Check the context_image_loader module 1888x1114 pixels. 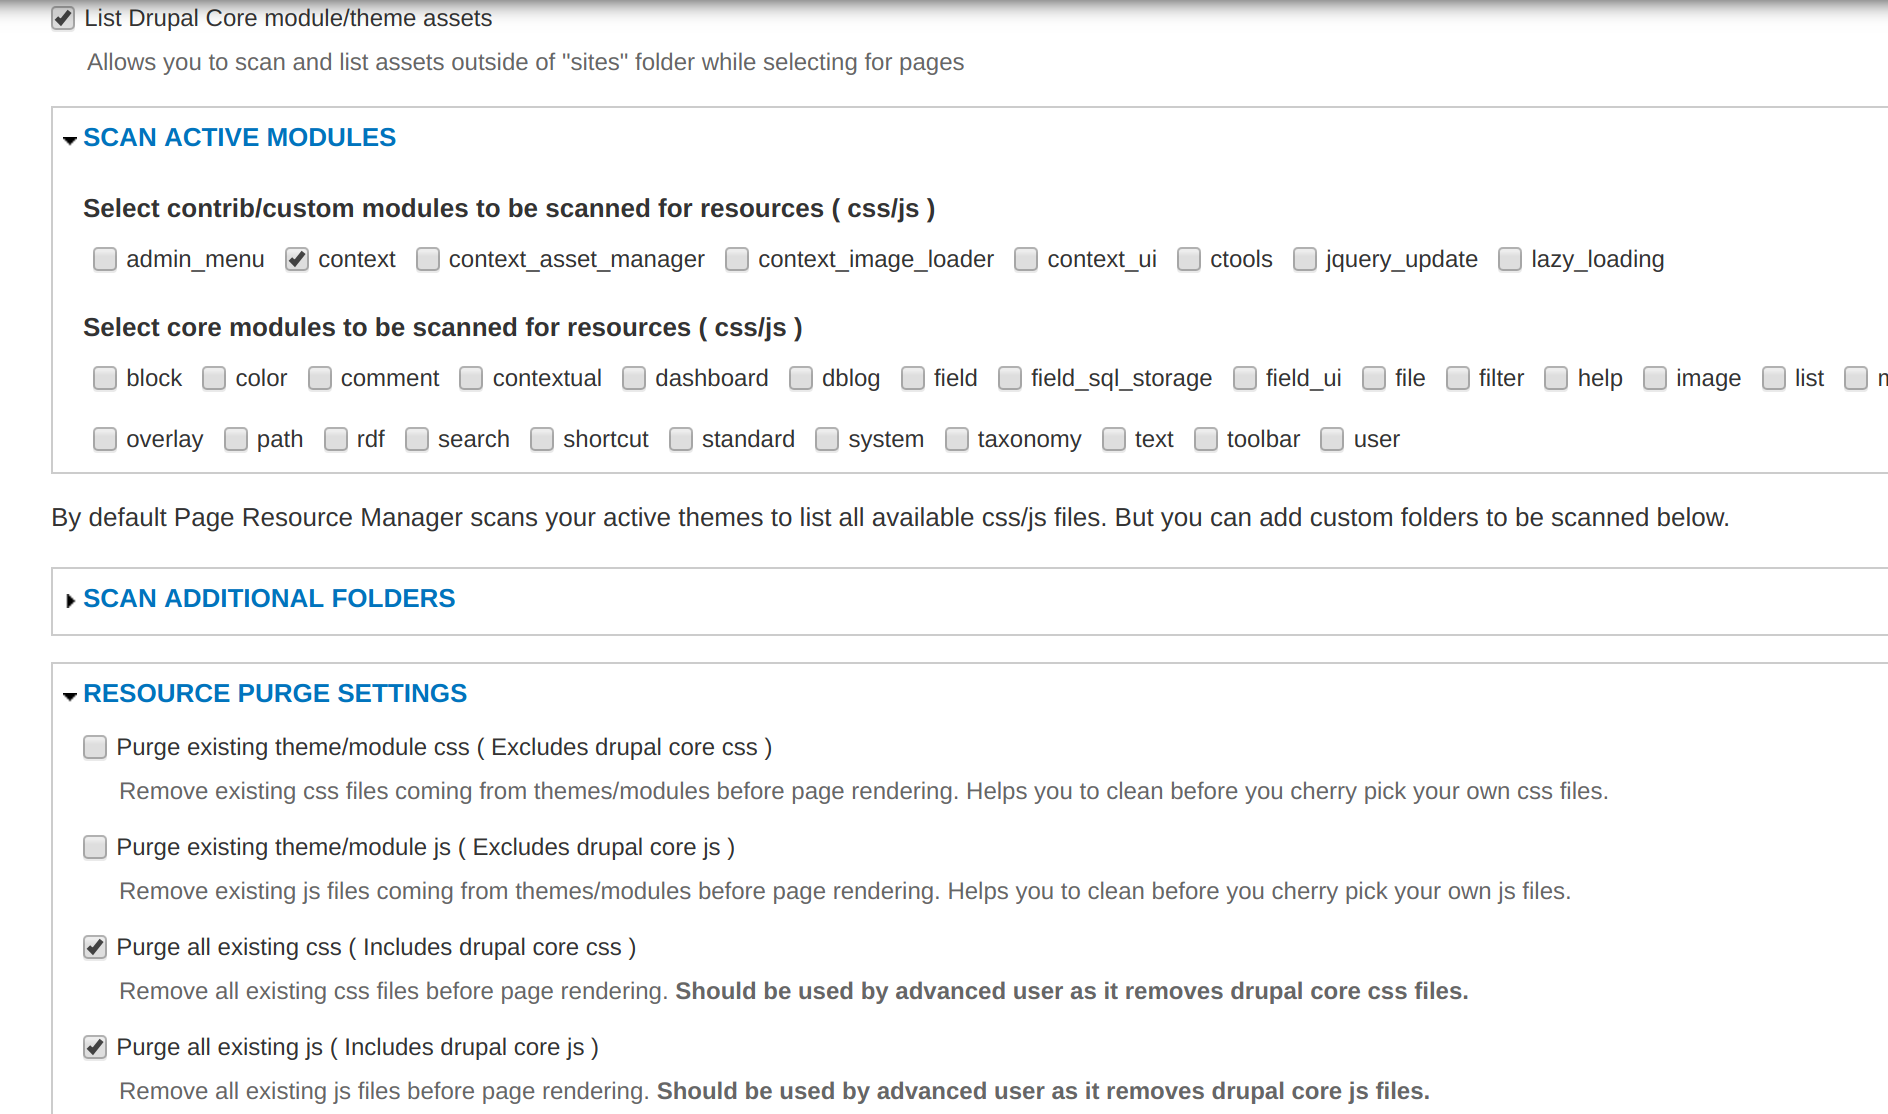click(737, 259)
